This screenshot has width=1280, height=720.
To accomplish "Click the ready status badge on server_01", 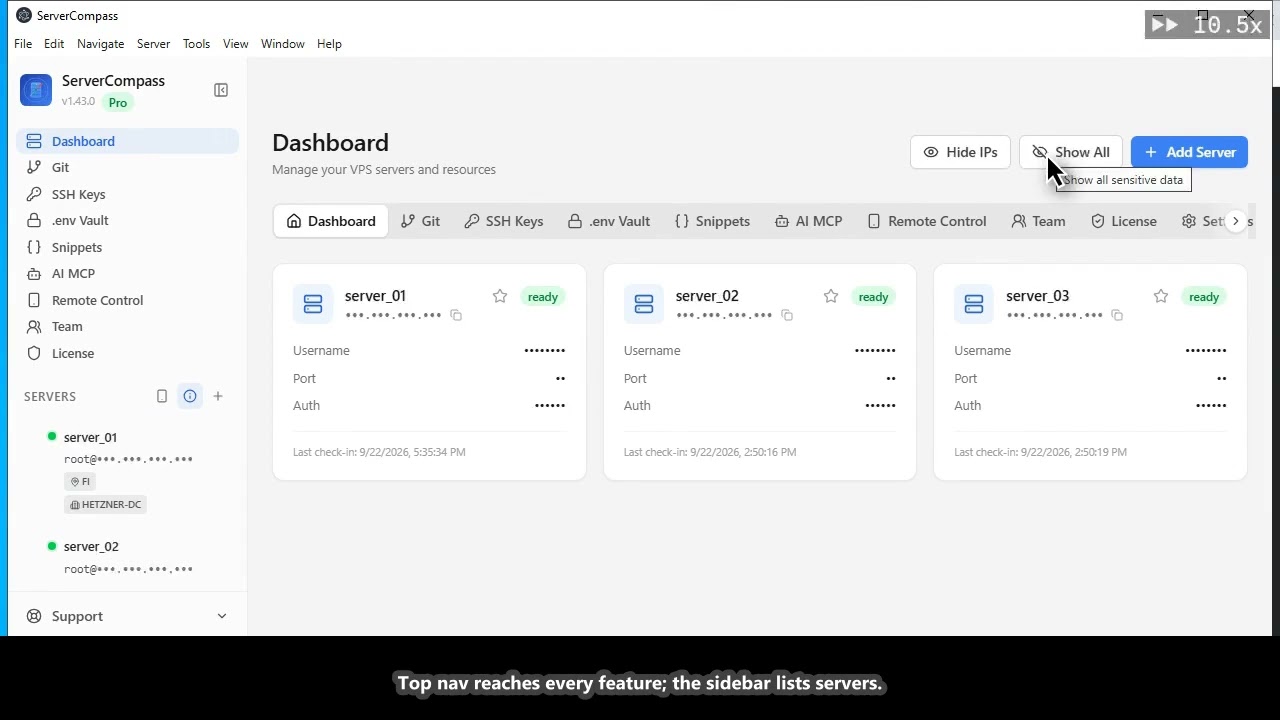I will (543, 297).
